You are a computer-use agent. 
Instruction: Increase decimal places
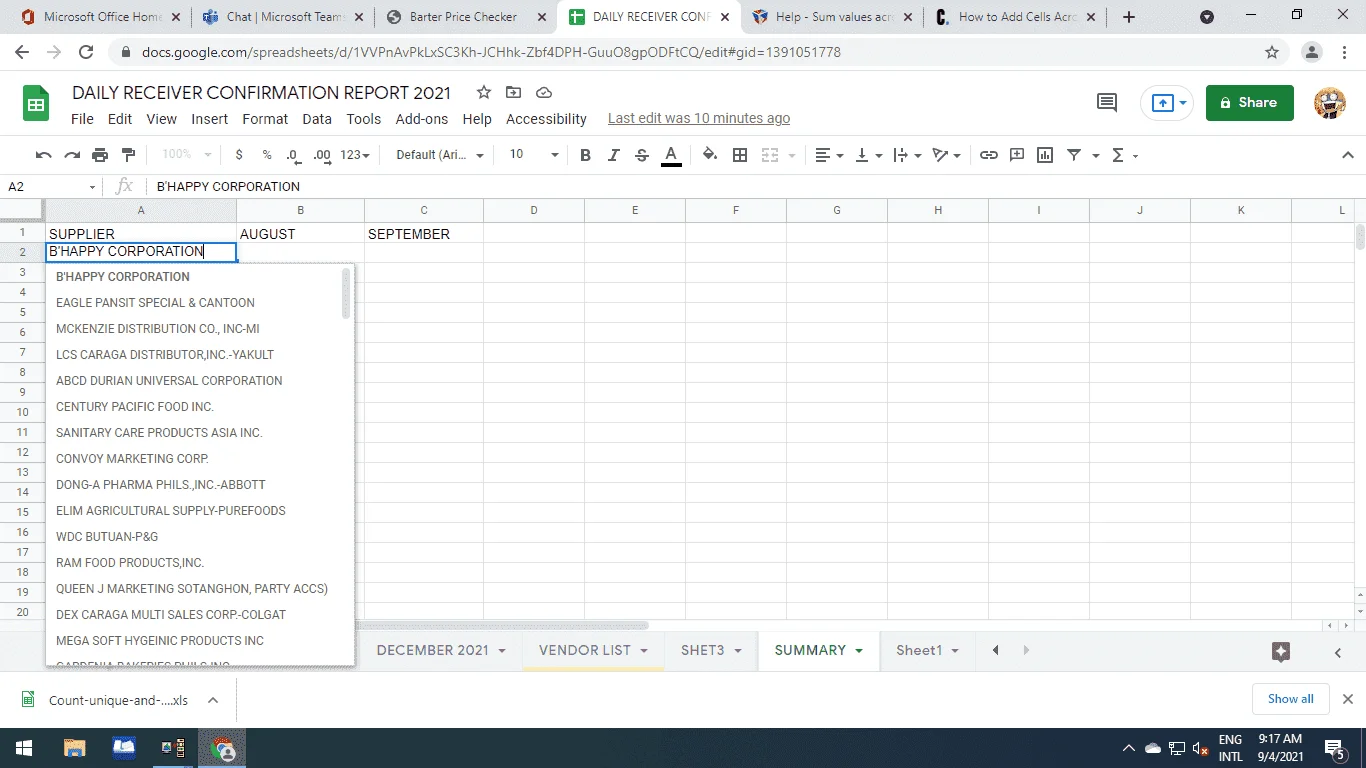[322, 155]
